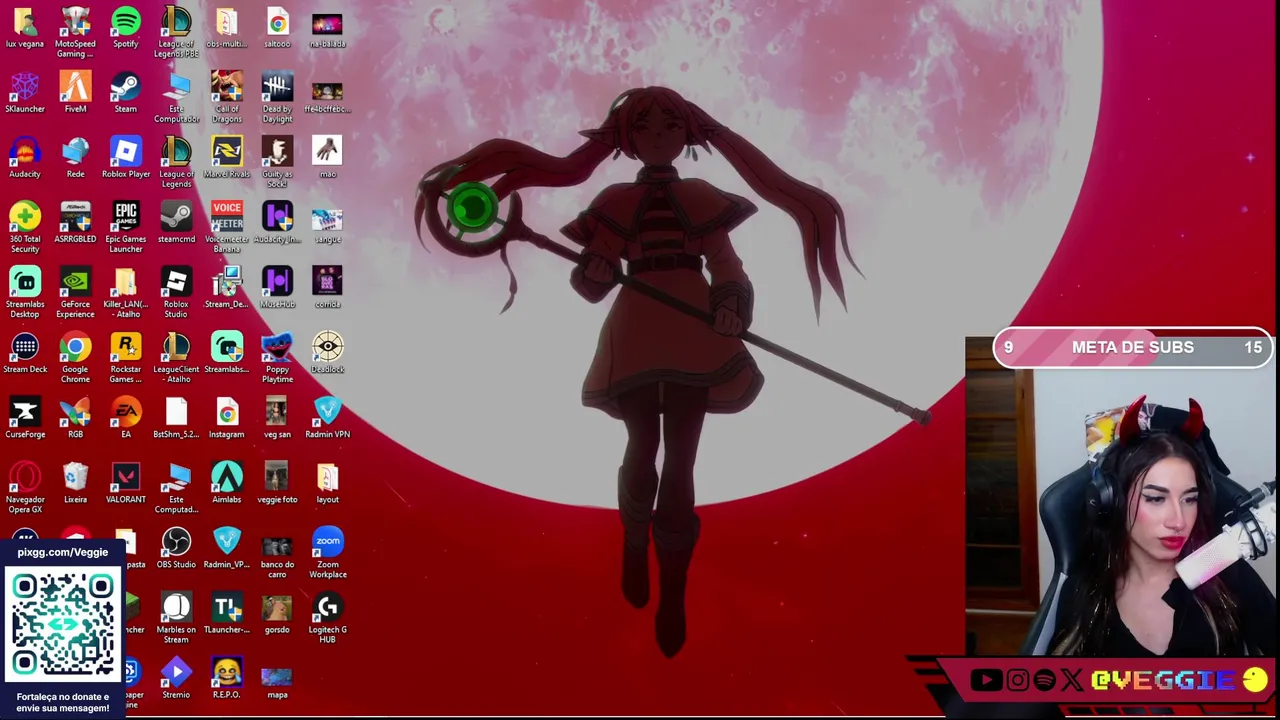Select the corrida image file
This screenshot has height=720, width=1280.
(x=327, y=287)
